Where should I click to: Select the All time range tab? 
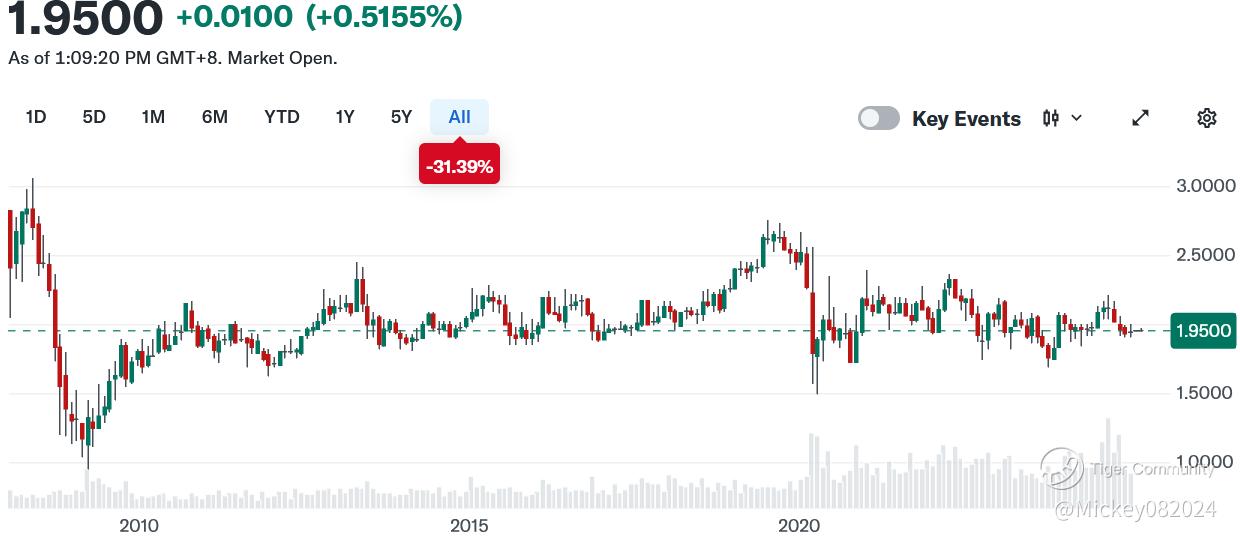(x=459, y=117)
